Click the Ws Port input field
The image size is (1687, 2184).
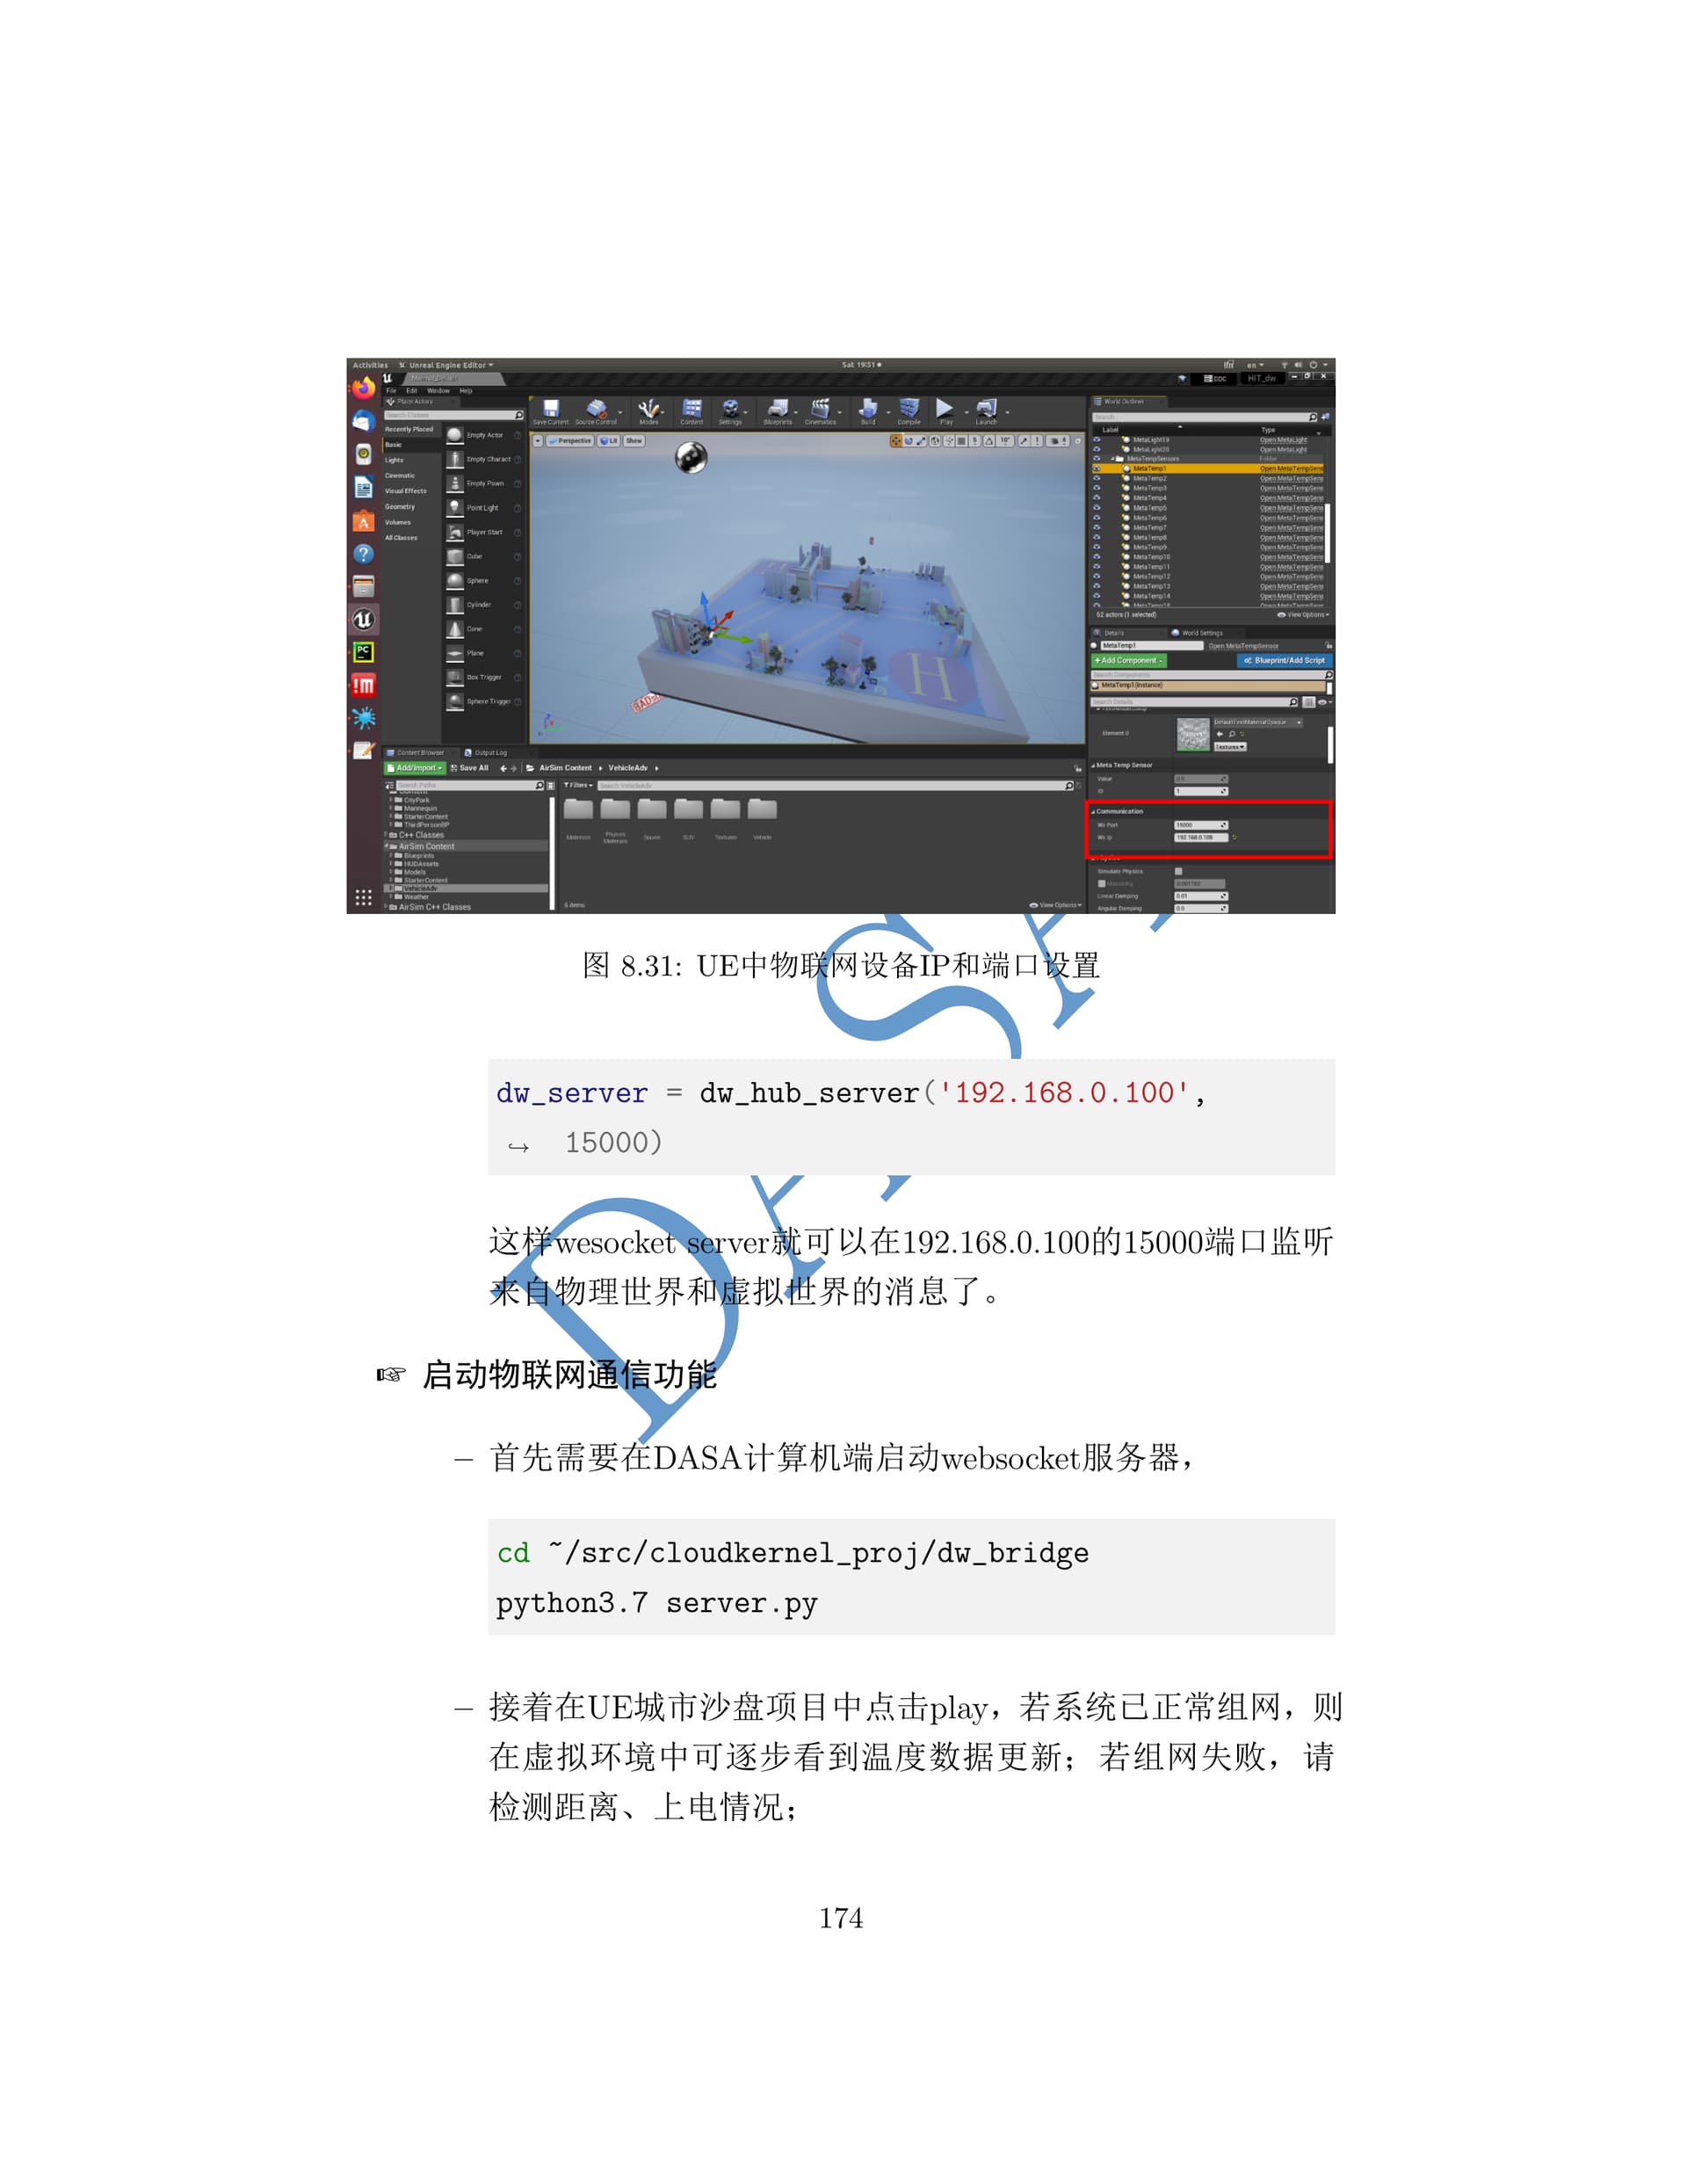1198,825
